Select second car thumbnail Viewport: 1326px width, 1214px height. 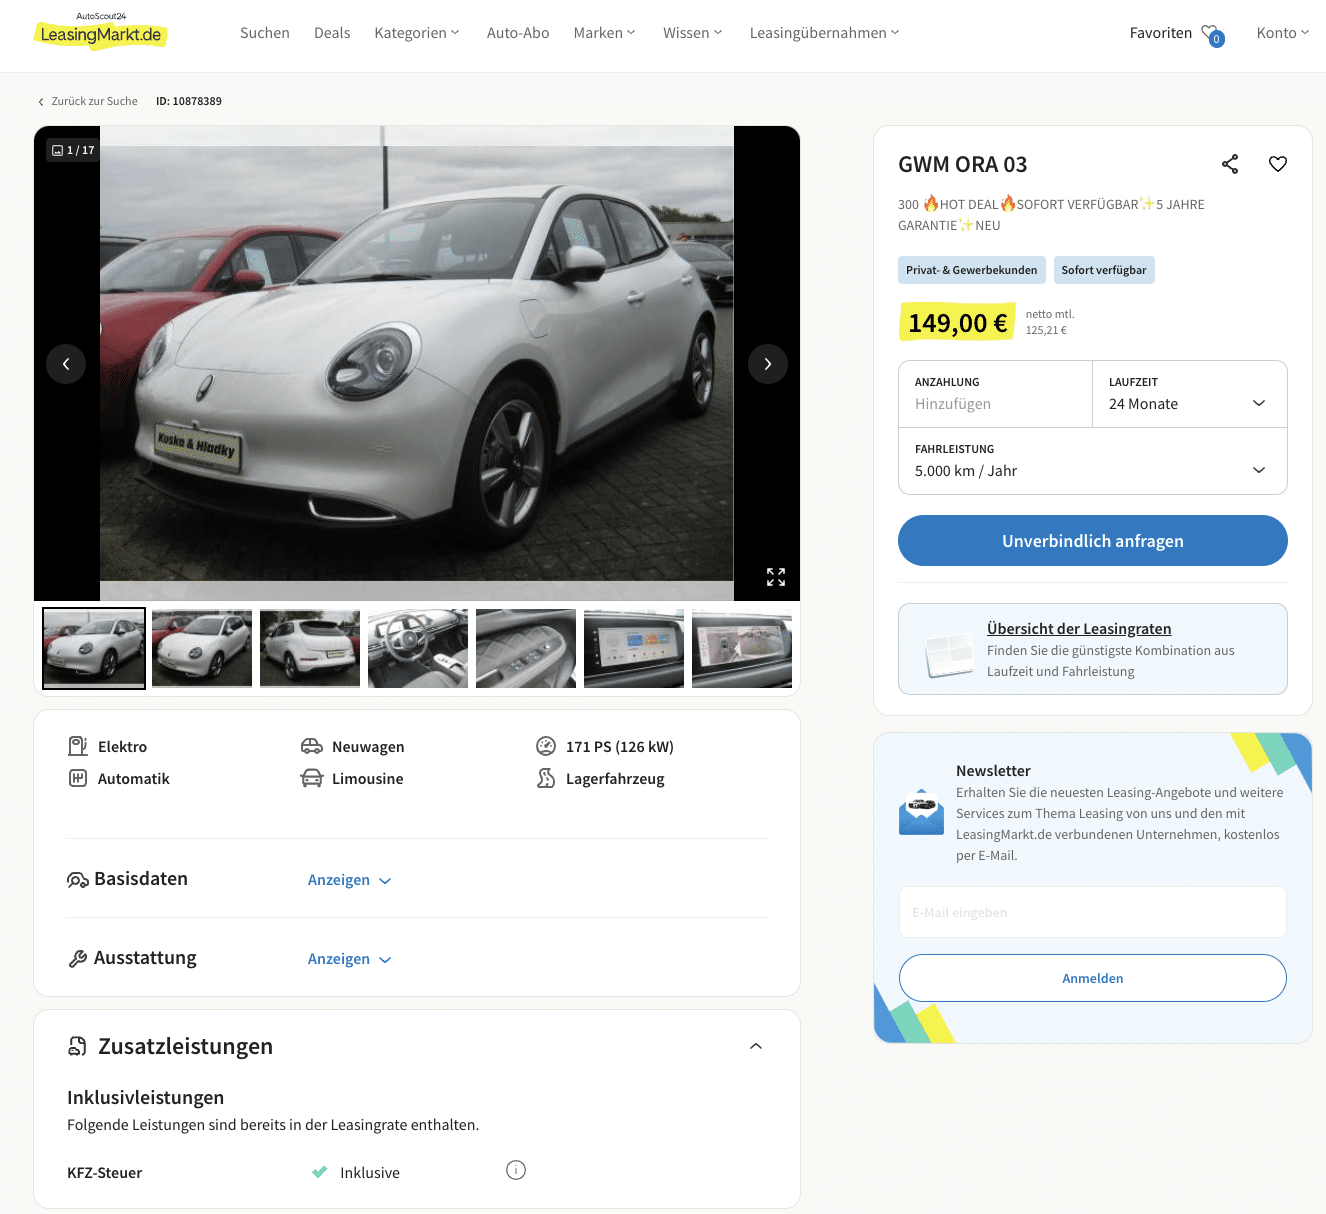[202, 648]
